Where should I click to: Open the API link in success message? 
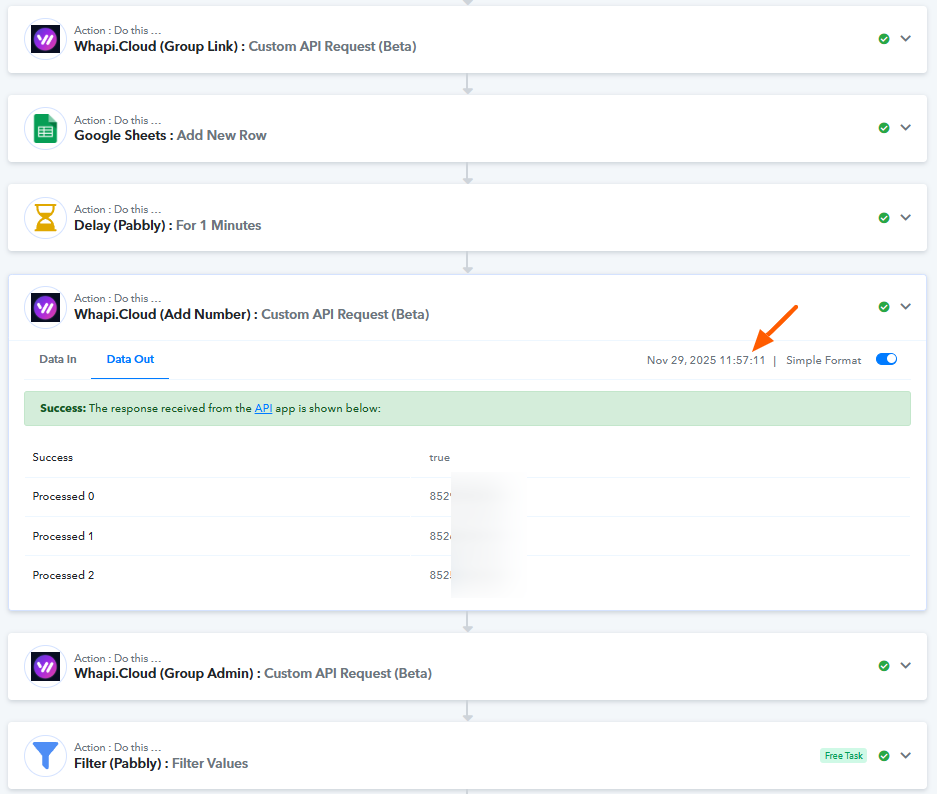(263, 409)
